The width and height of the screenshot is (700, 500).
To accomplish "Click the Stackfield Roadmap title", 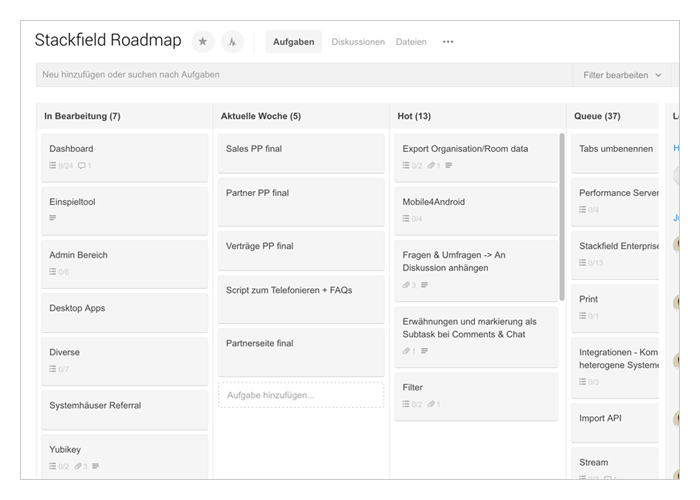I will (x=108, y=40).
